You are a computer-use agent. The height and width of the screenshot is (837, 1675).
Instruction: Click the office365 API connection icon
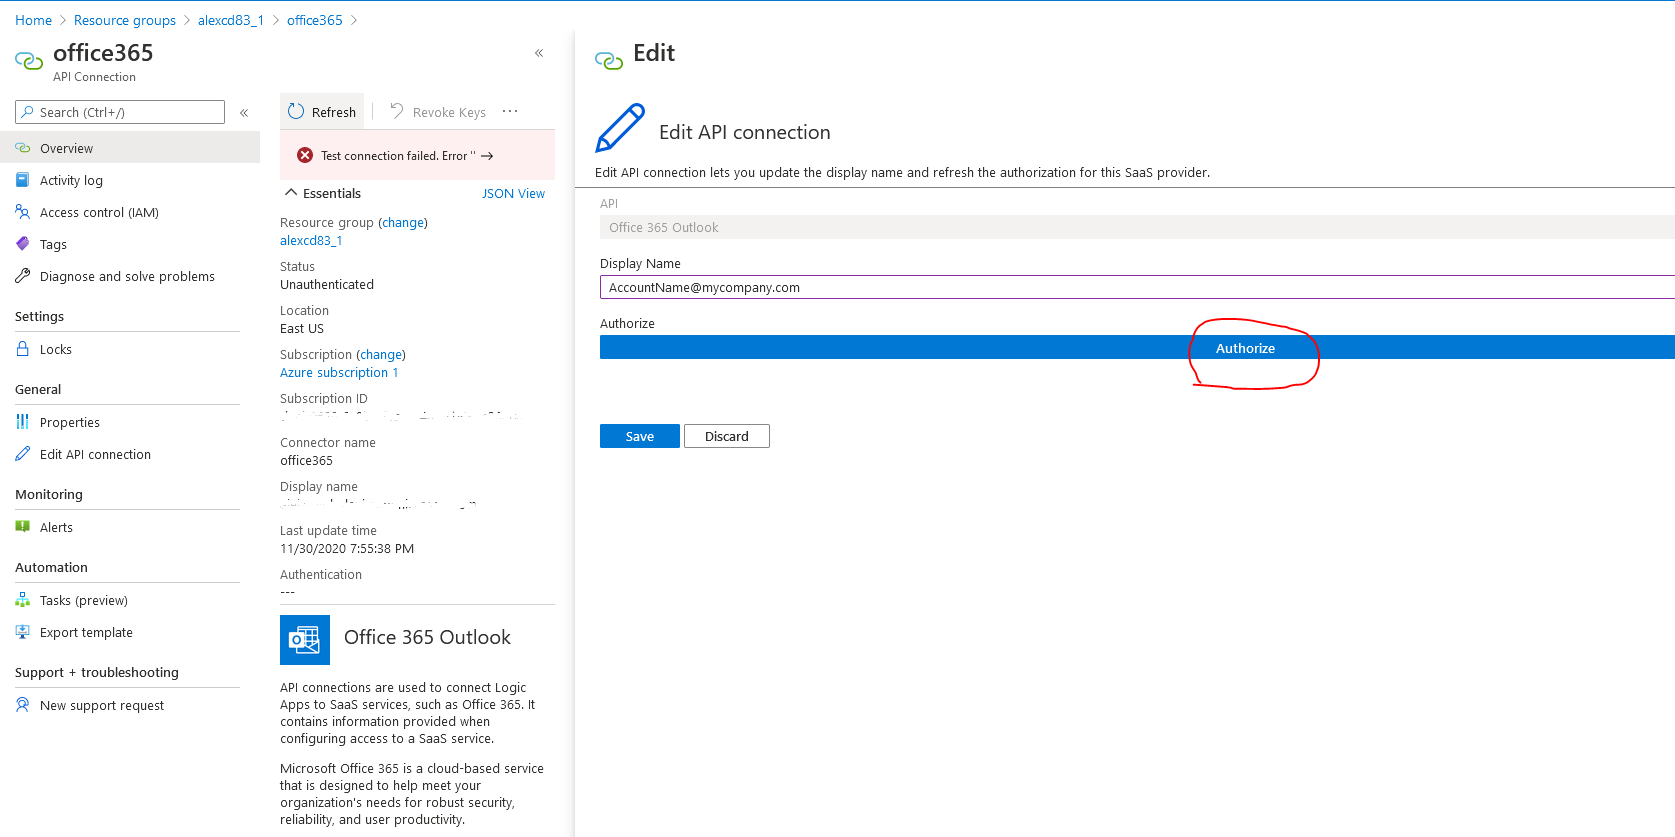29,61
